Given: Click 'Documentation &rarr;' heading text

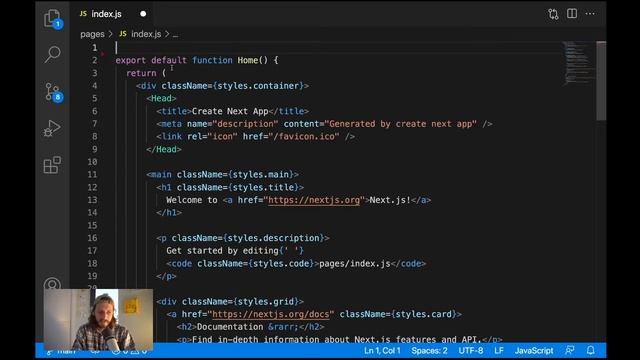Looking at the screenshot, I should (248, 327).
